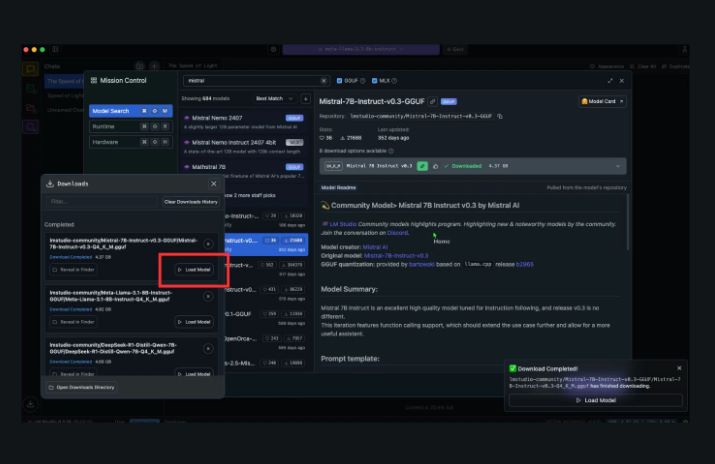Screen dimensions: 715x464
Task: Expand the model details panel with arrows icon
Action: [610, 80]
